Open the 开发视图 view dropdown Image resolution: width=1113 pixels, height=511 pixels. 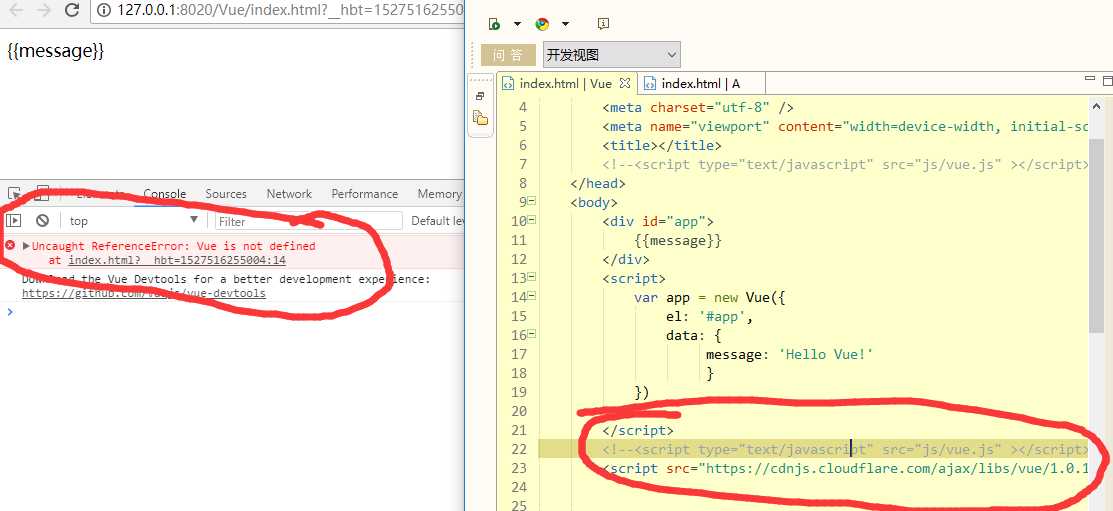pyautogui.click(x=611, y=55)
